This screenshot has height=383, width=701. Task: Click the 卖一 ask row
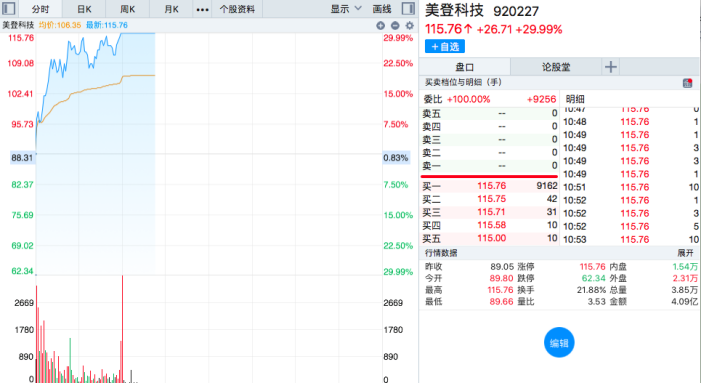coord(490,166)
